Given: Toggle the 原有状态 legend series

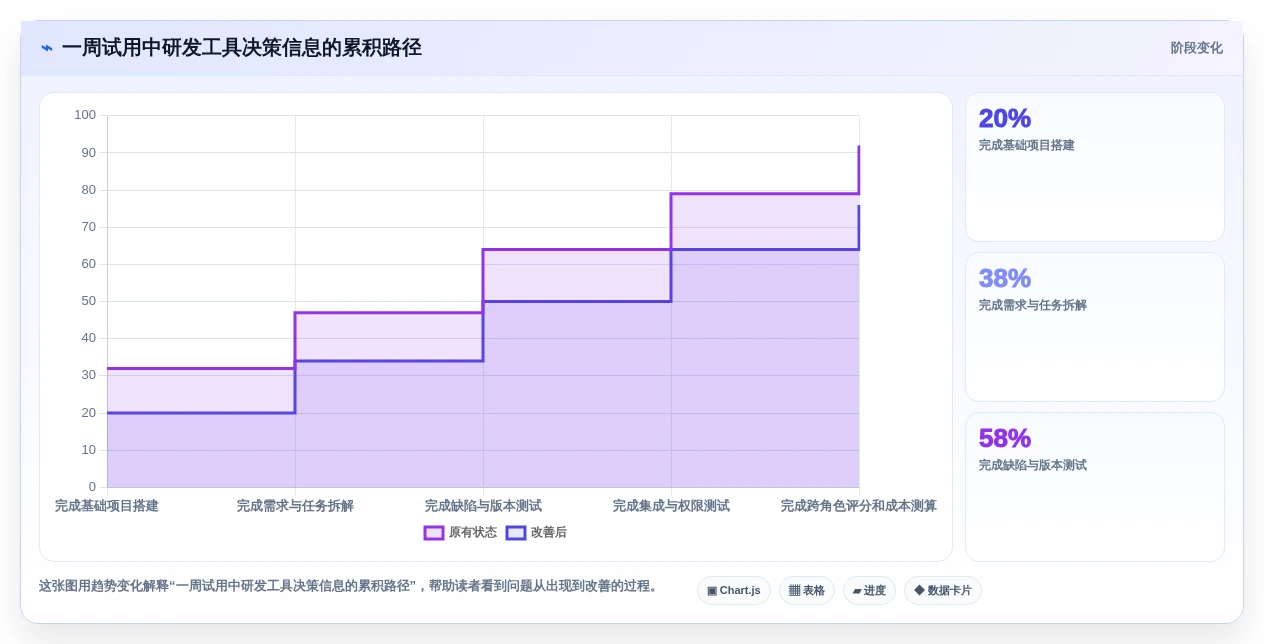Looking at the screenshot, I should coord(461,533).
